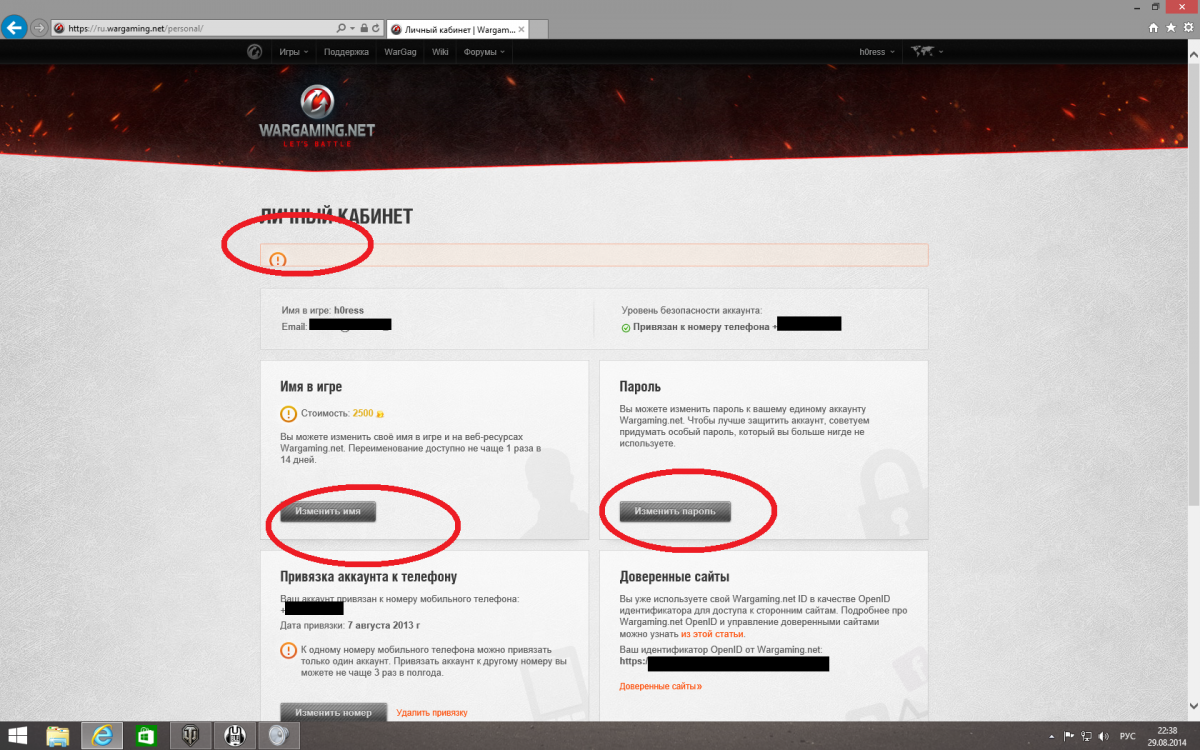Open the Windows Start button
1200x750 pixels.
coord(20,736)
